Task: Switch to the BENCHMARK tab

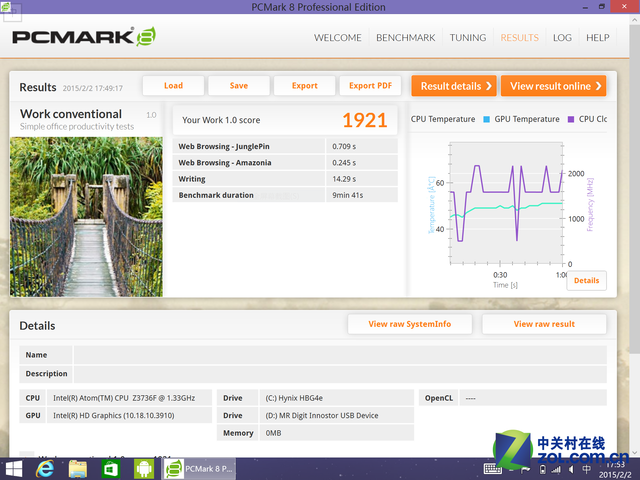Action: 405,38
